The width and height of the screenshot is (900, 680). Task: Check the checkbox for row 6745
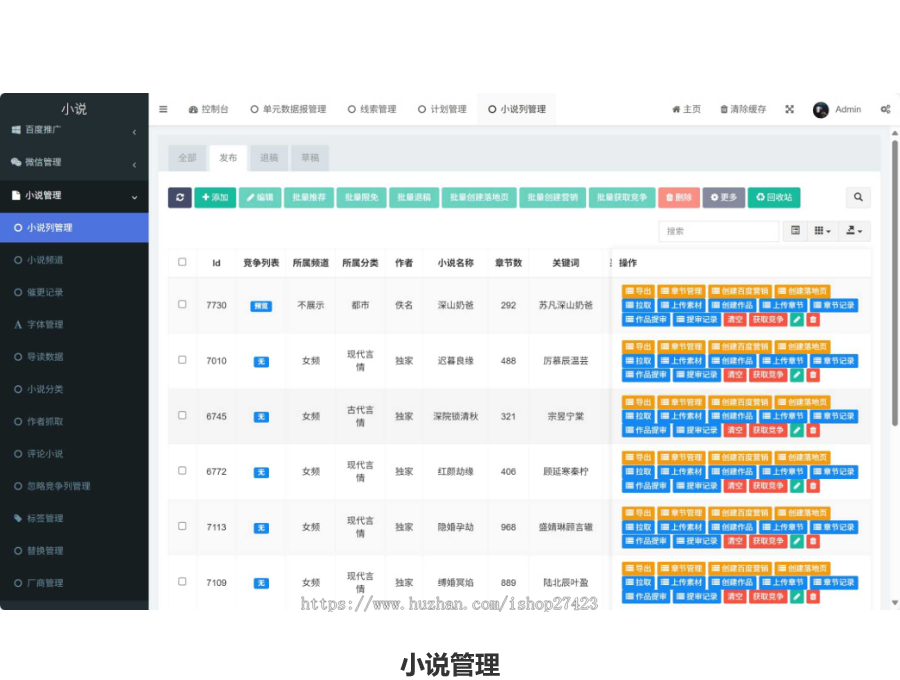(x=182, y=415)
